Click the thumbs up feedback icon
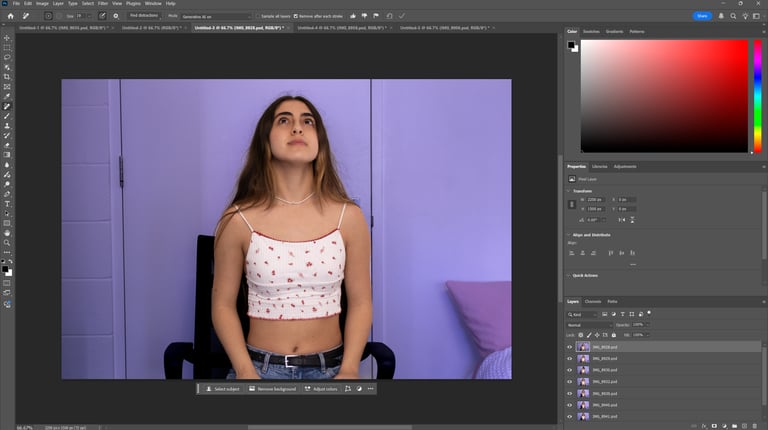768x430 pixels. pos(353,16)
